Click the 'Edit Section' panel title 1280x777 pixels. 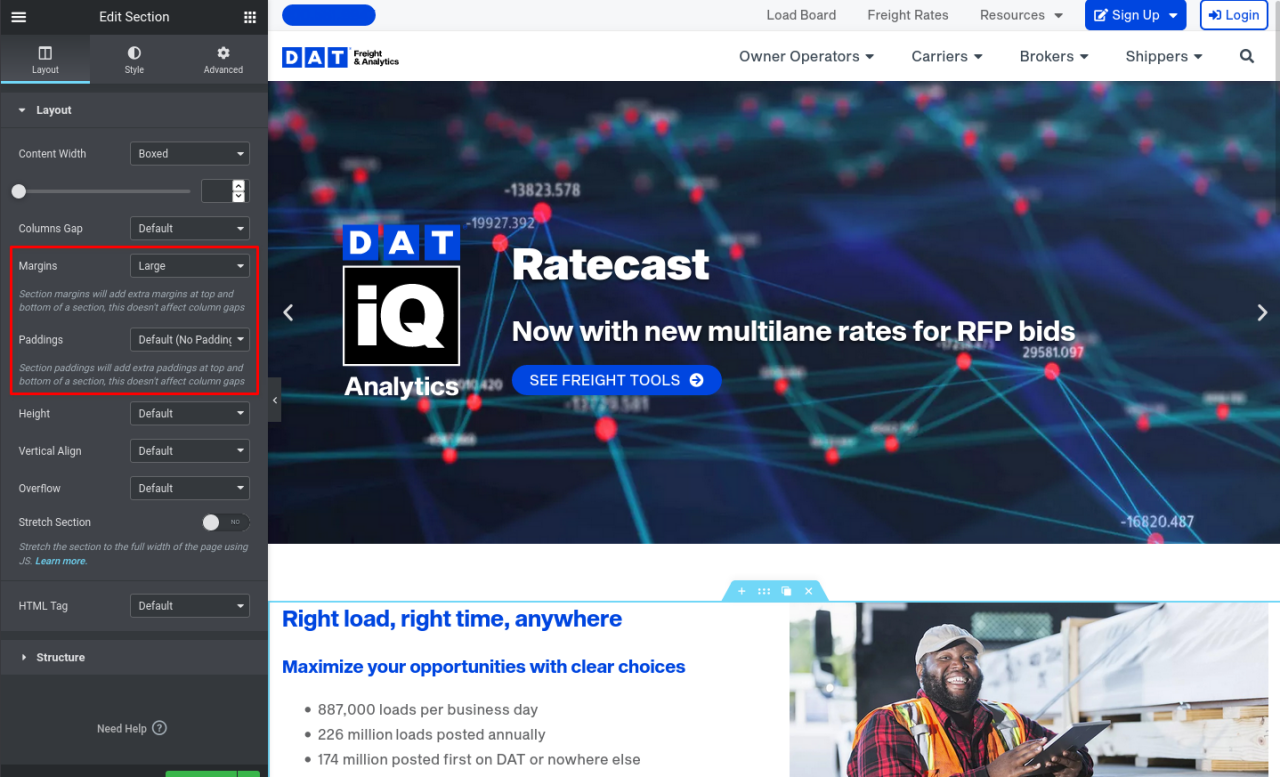(x=134, y=17)
